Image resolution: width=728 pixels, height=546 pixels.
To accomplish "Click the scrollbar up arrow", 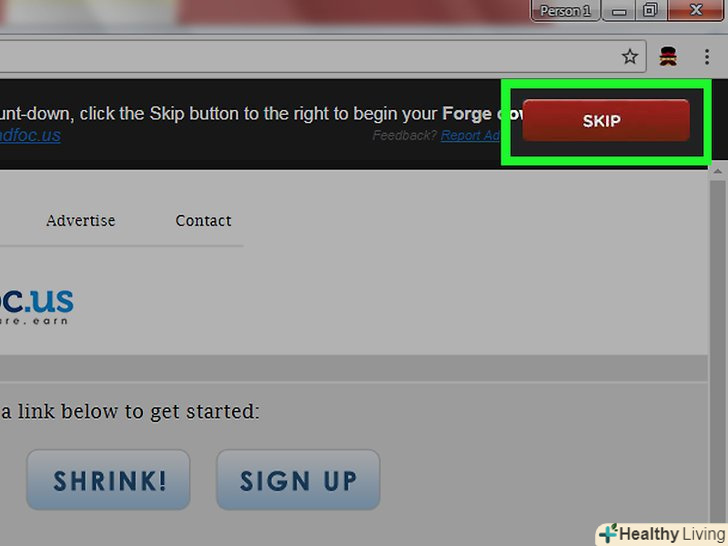I will (718, 171).
